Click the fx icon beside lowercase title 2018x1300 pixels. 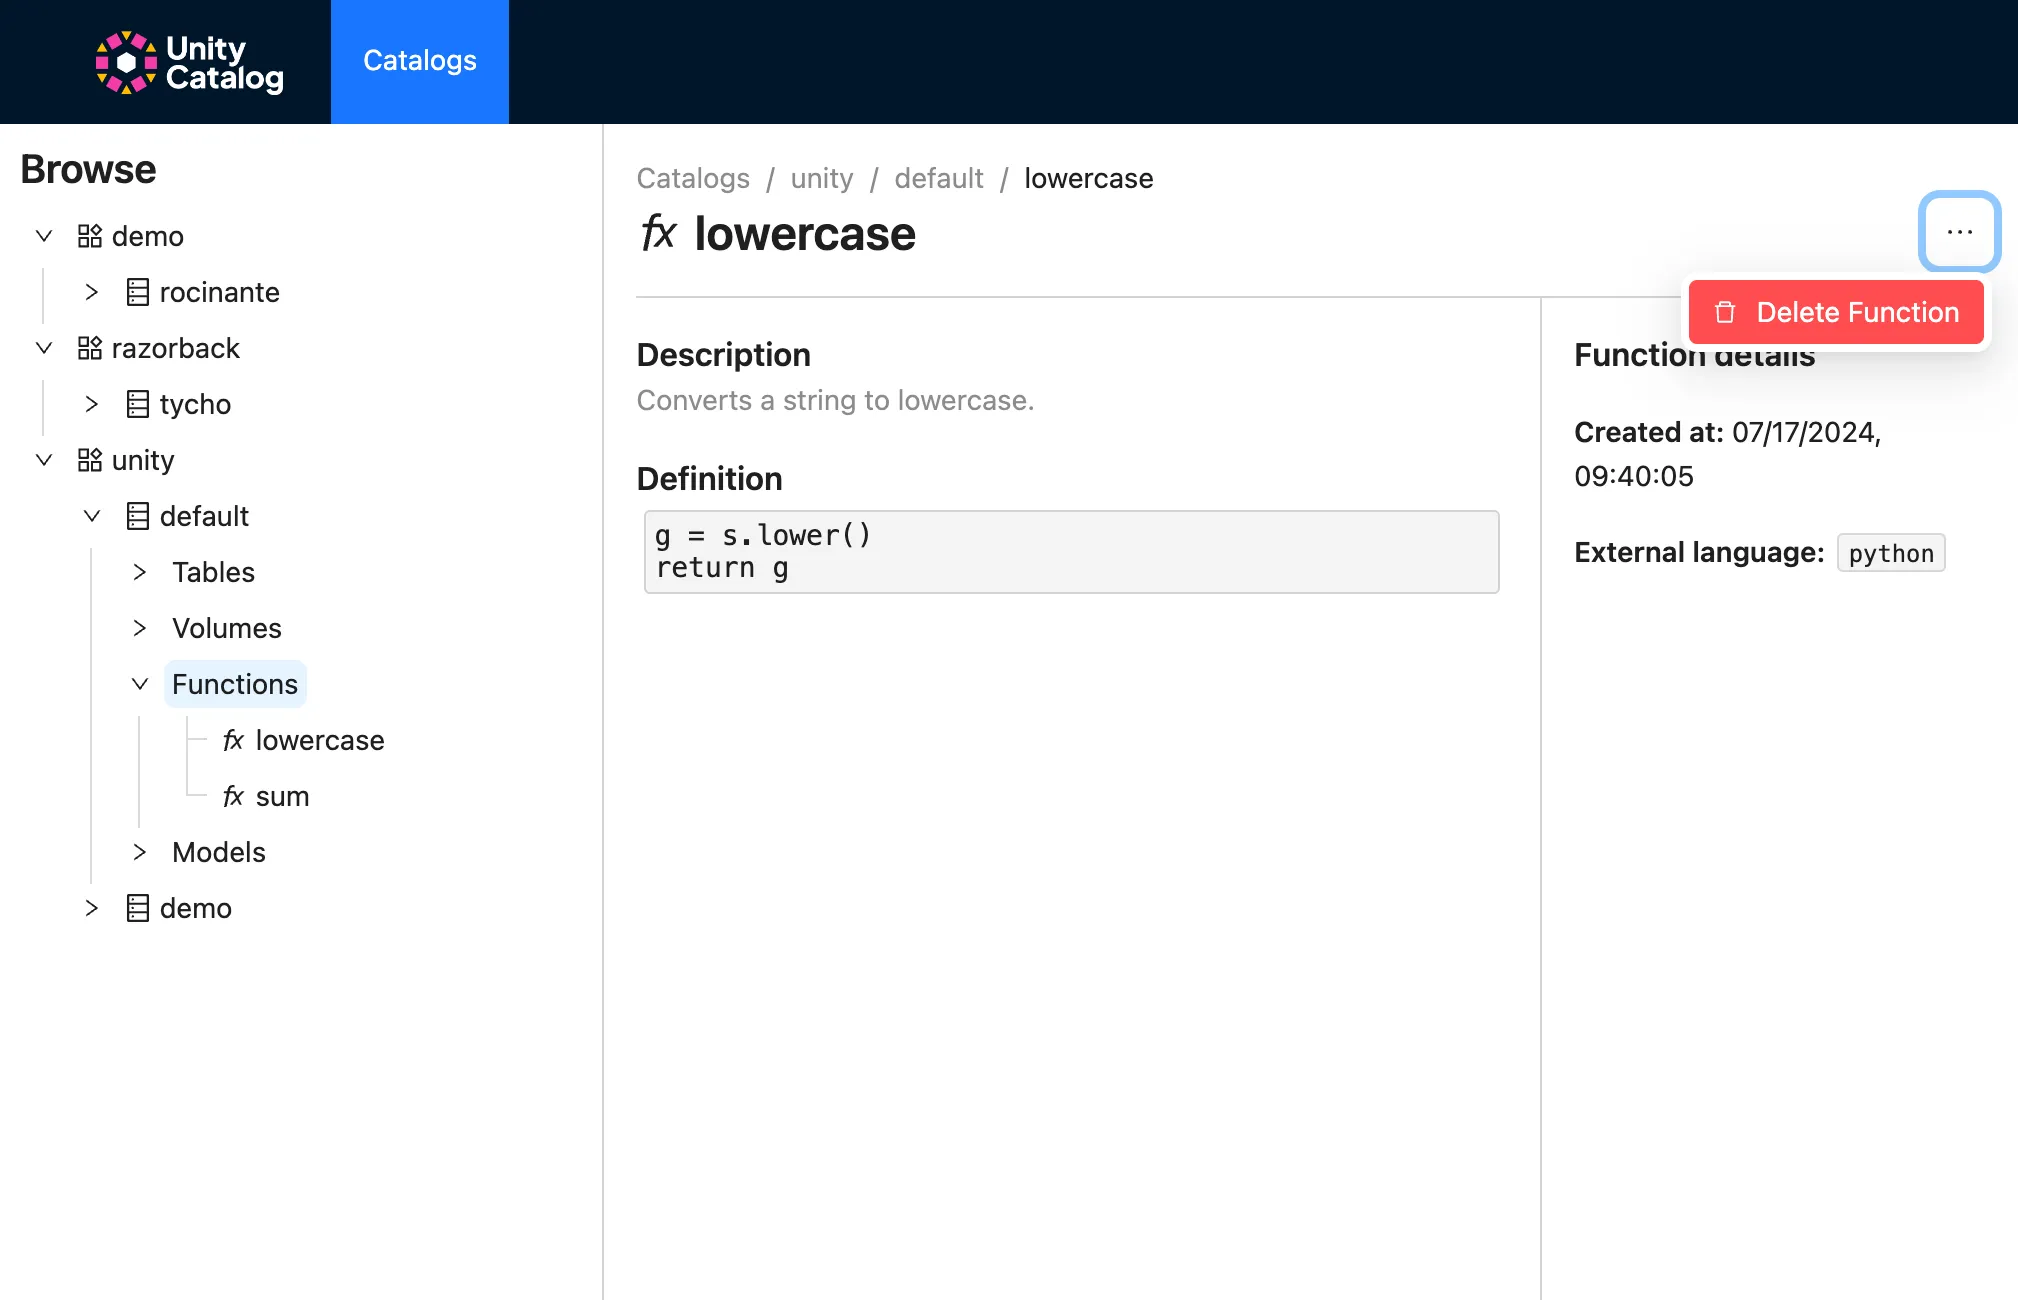tap(659, 233)
